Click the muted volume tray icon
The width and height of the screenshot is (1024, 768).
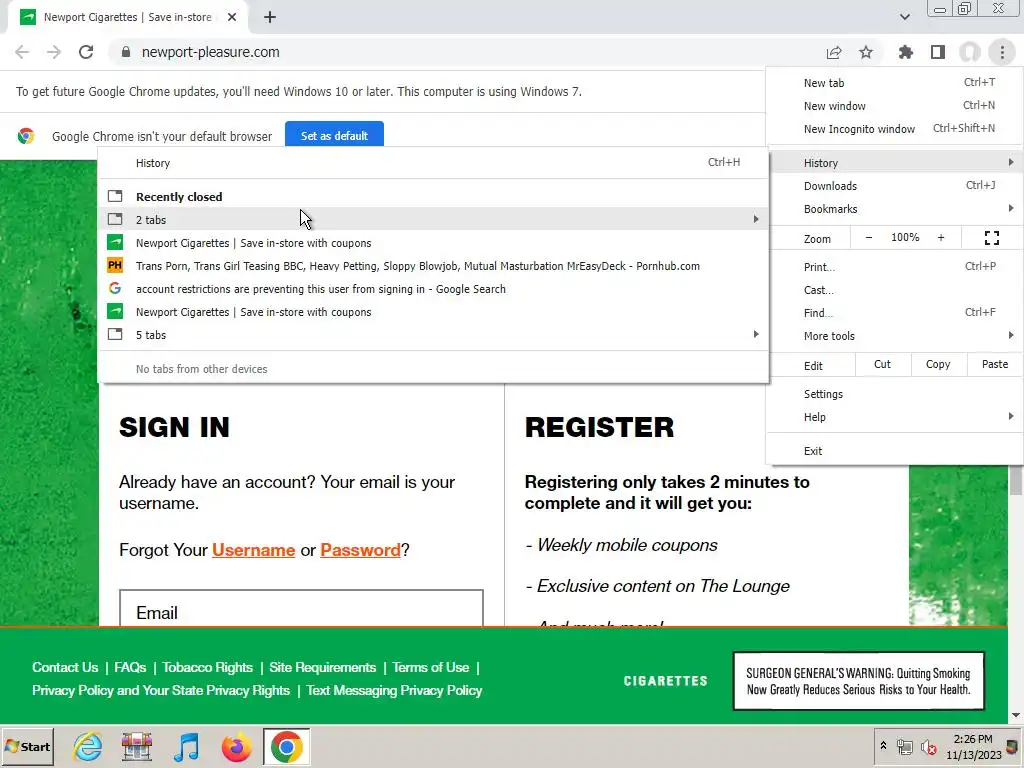tap(928, 746)
